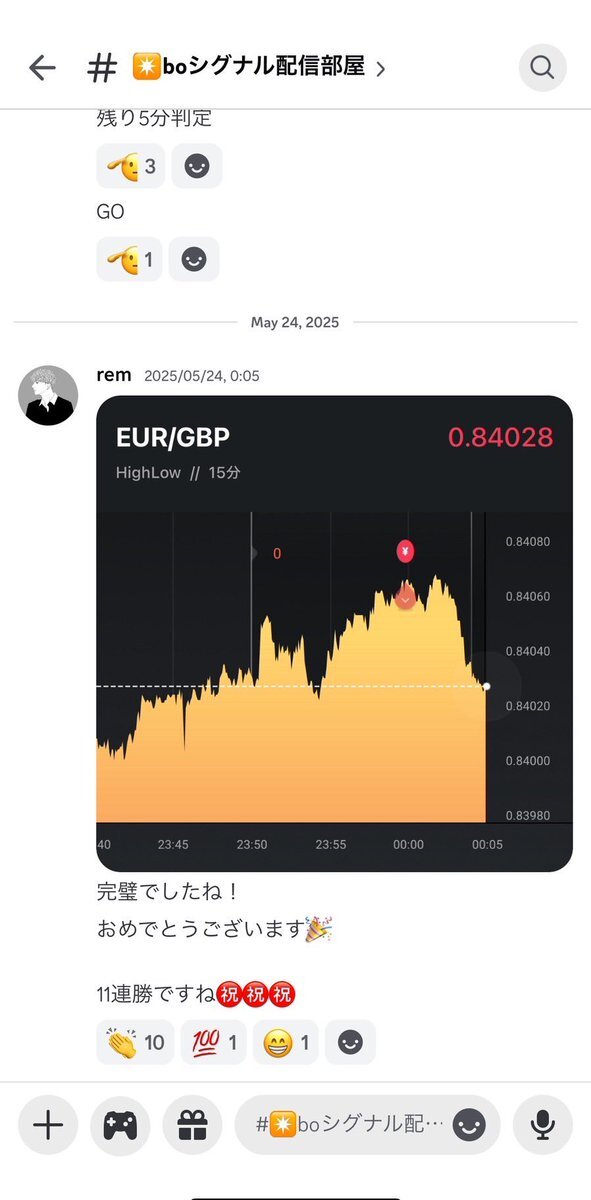The height and width of the screenshot is (1200, 591).
Task: Open channel search magnifier icon
Action: [x=542, y=67]
